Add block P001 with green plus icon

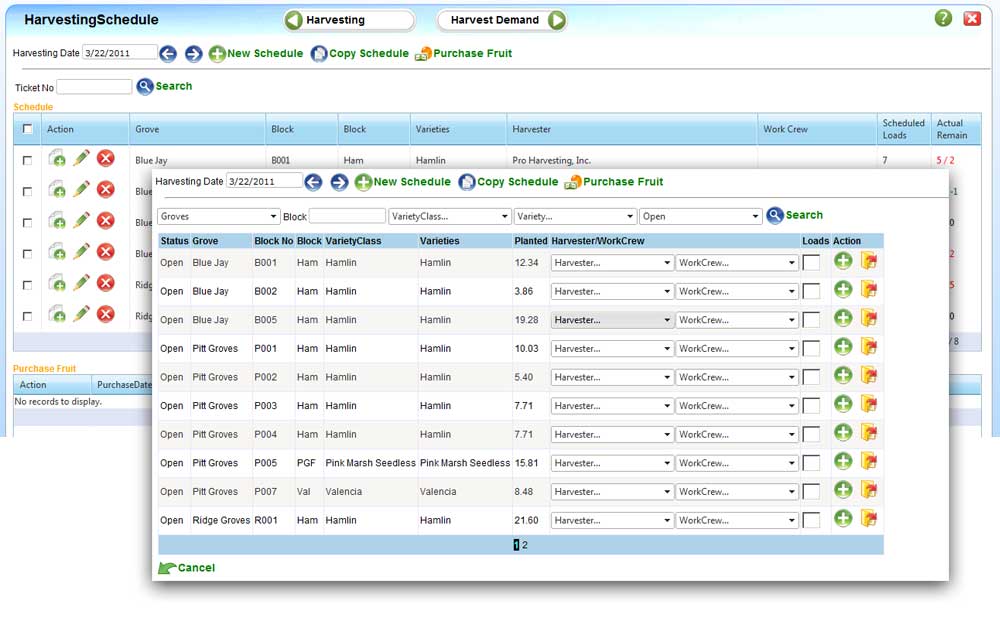click(x=843, y=347)
